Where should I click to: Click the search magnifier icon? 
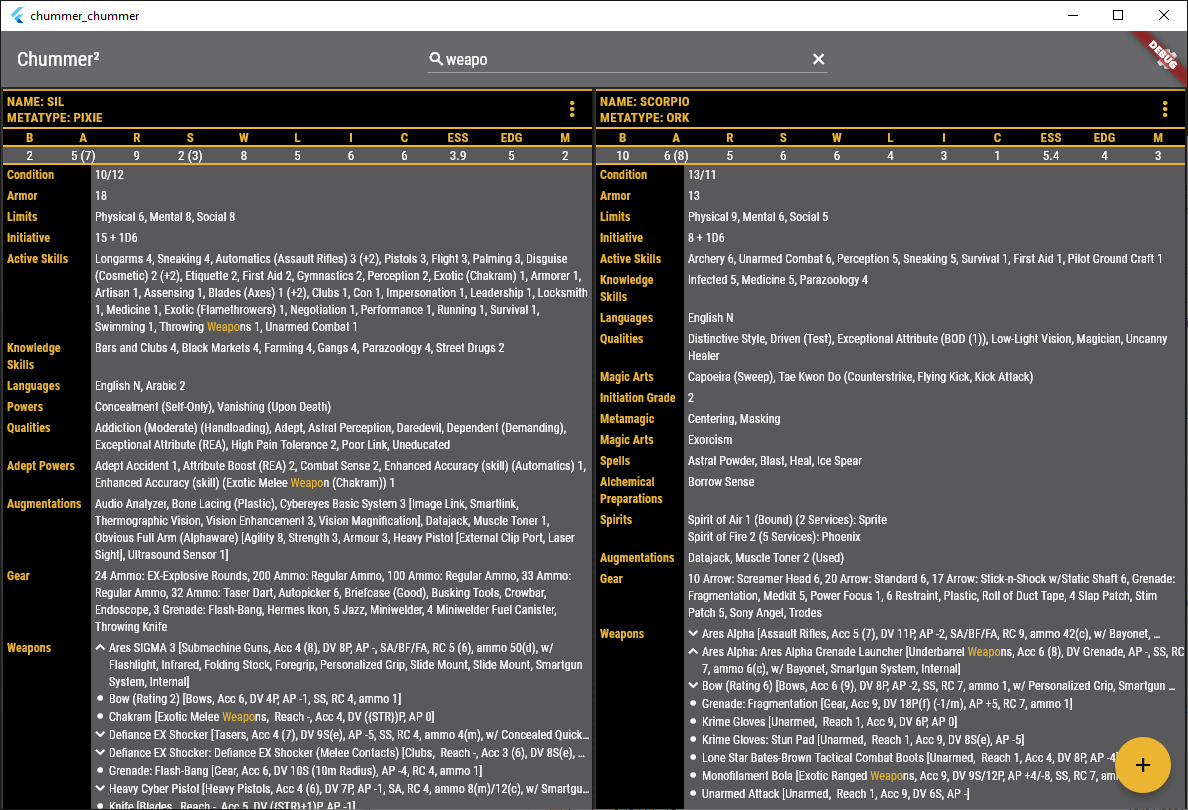click(436, 59)
